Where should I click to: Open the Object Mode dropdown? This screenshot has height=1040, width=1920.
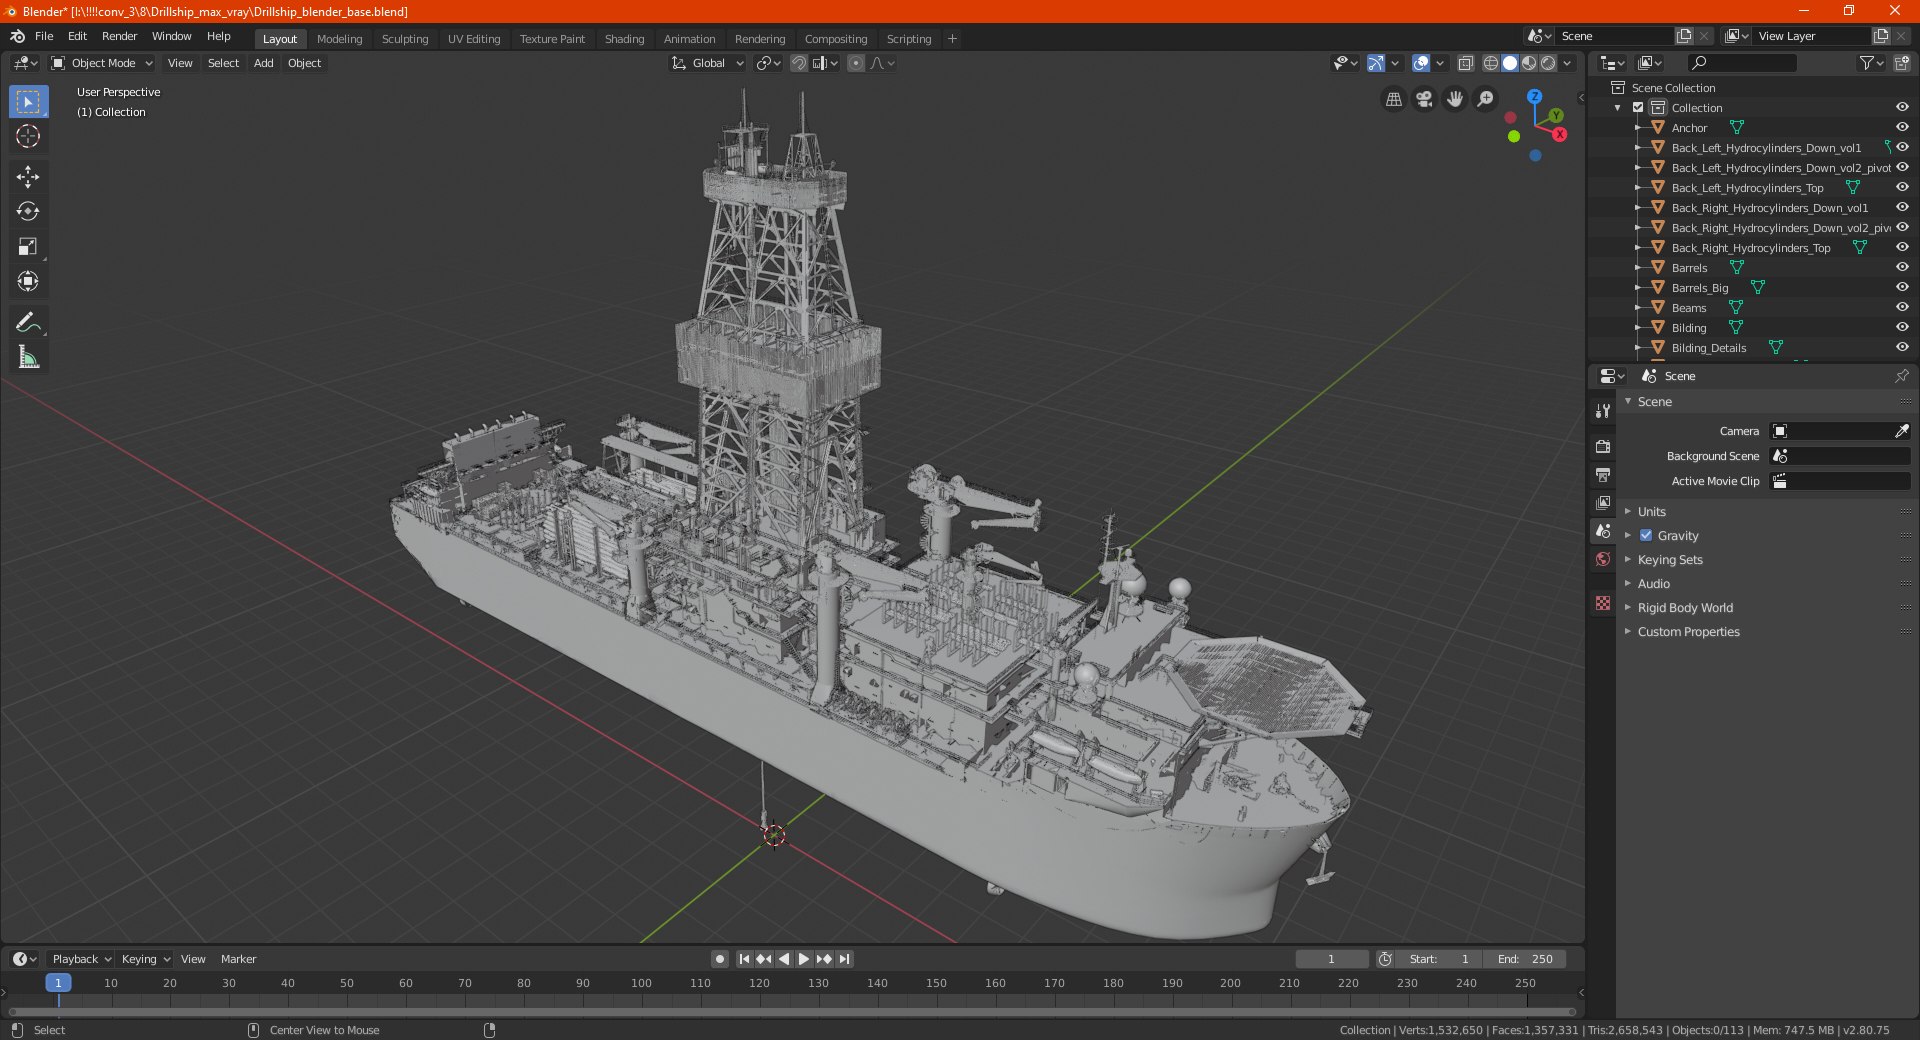coord(102,63)
